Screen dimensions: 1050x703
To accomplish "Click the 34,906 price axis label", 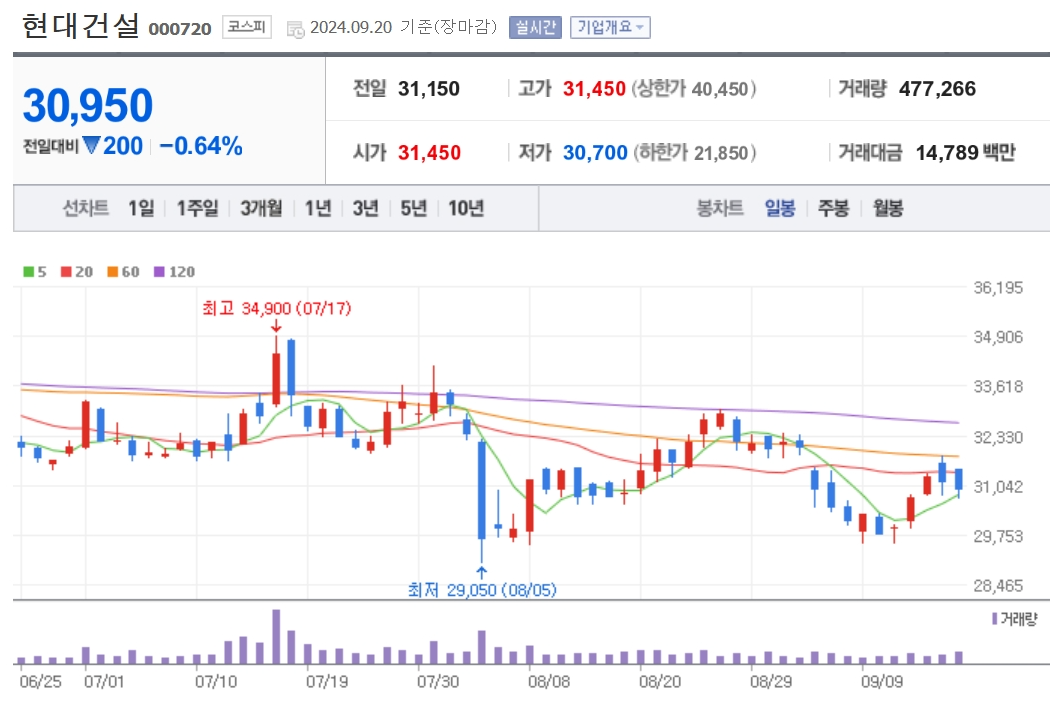I will pyautogui.click(x=998, y=337).
